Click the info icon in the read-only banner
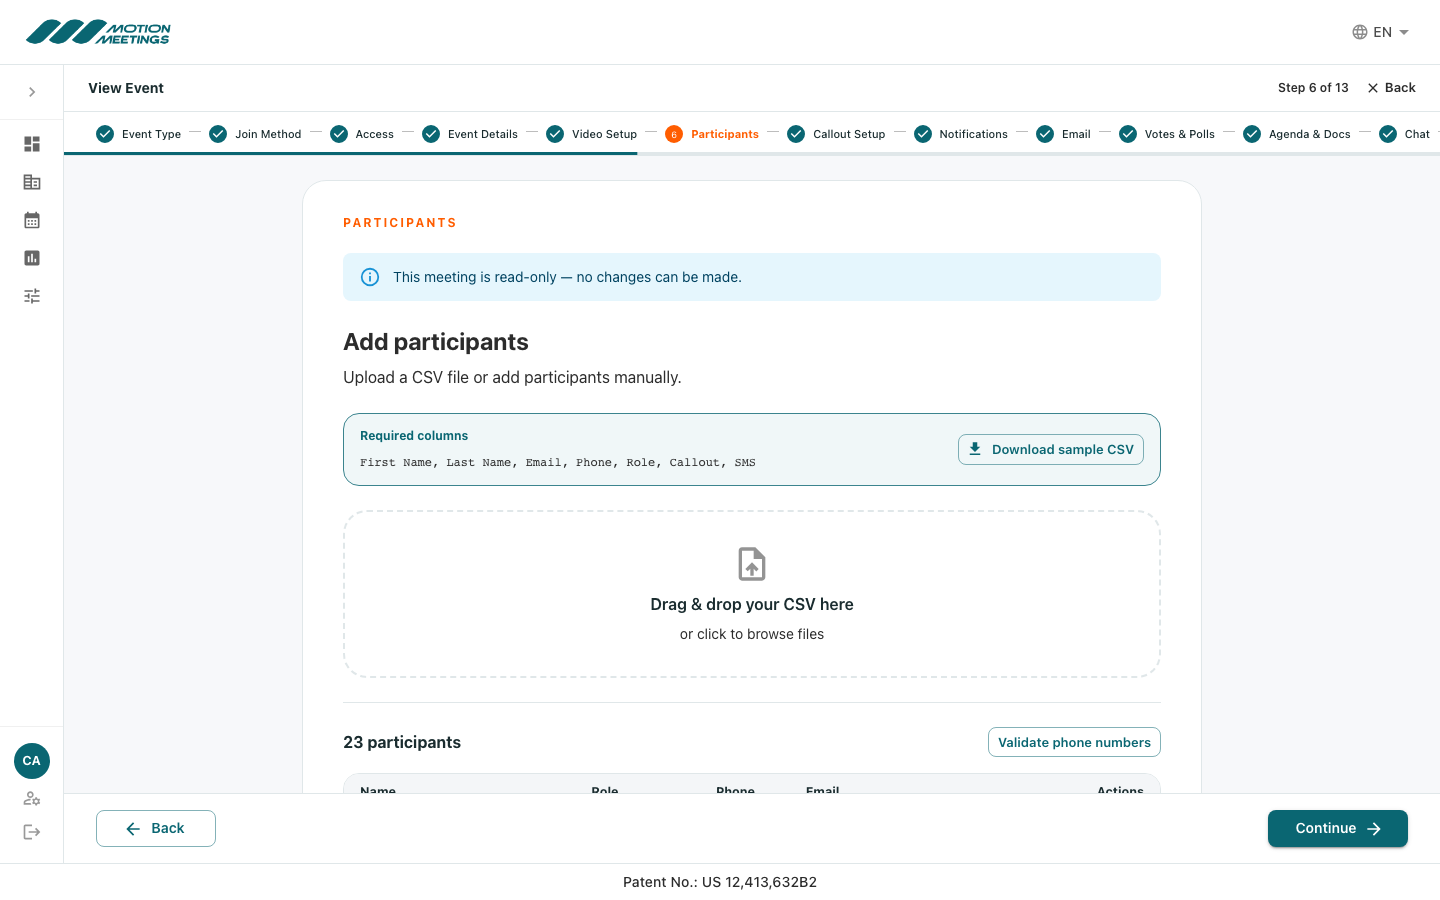 pos(370,277)
